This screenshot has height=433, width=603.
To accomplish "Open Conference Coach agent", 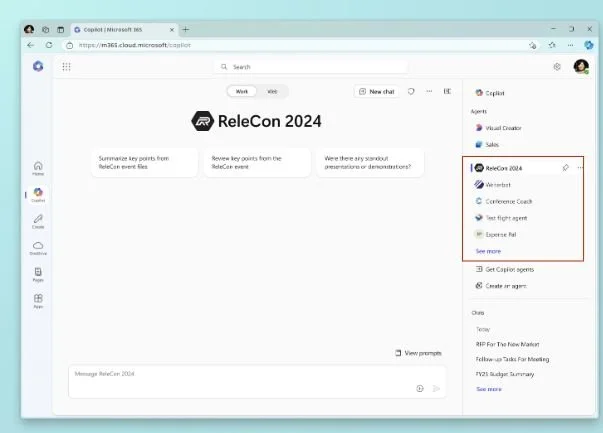I will 504,202.
